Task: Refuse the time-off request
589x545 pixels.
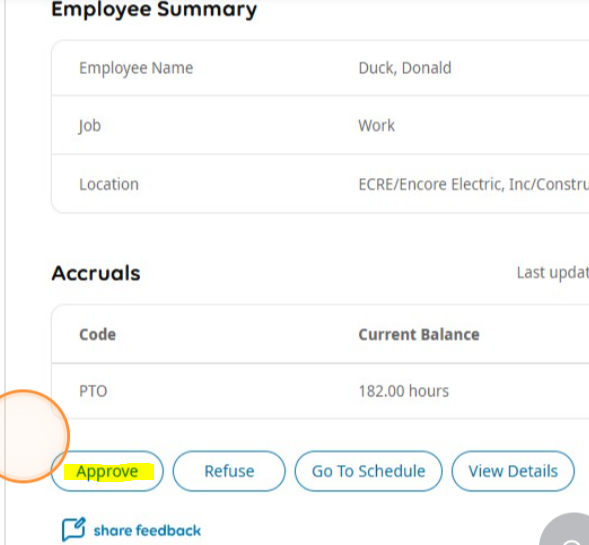Action: pos(229,471)
